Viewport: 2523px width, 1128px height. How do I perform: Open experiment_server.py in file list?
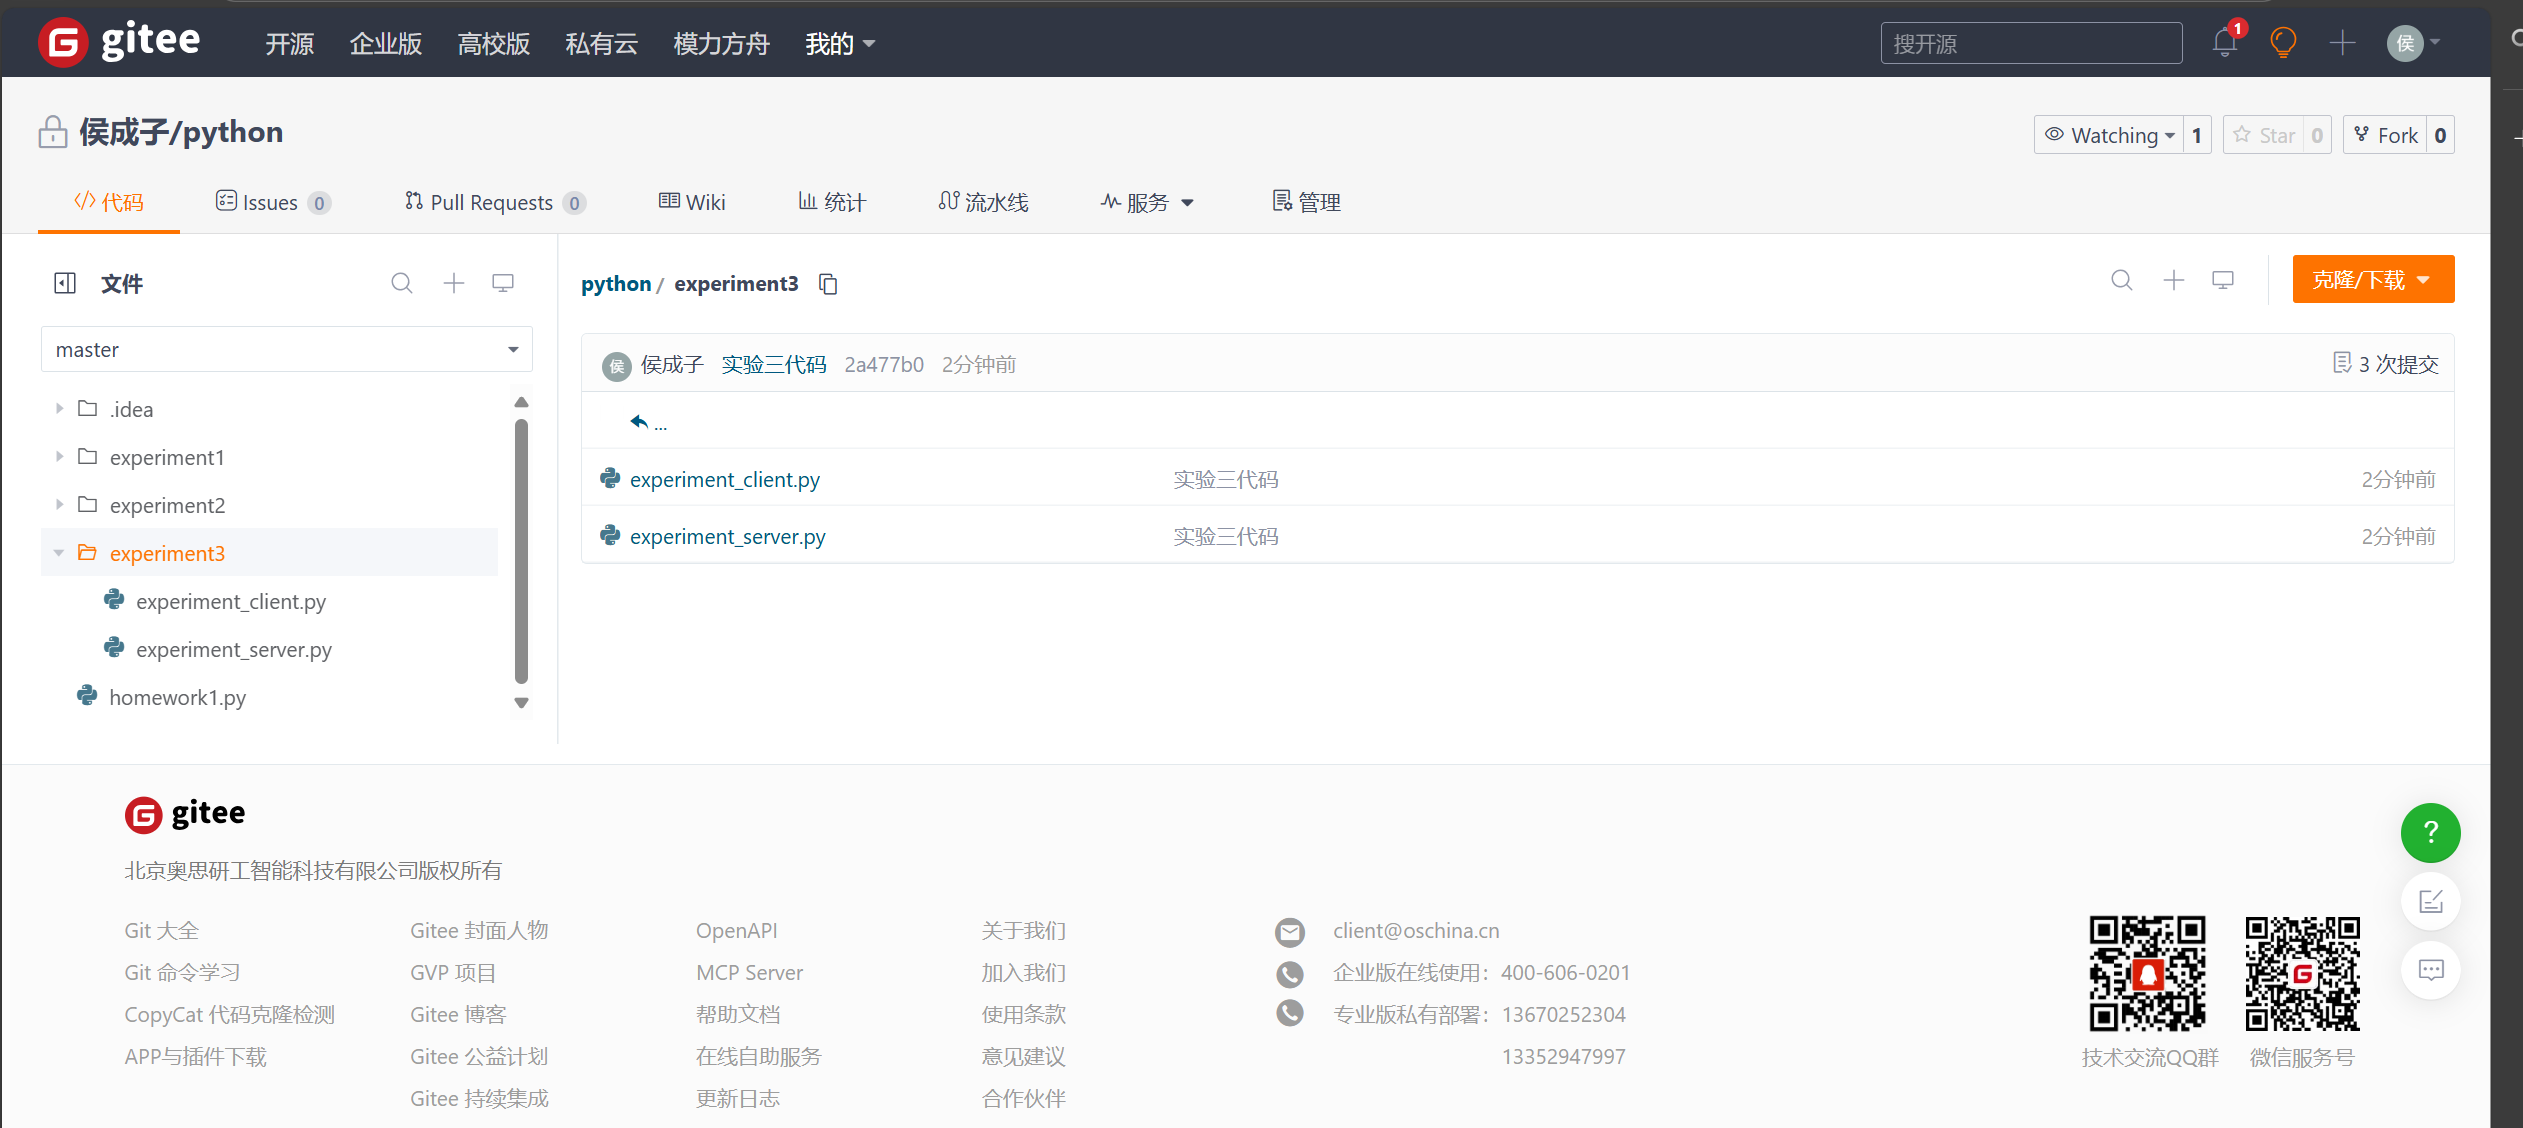(x=727, y=537)
